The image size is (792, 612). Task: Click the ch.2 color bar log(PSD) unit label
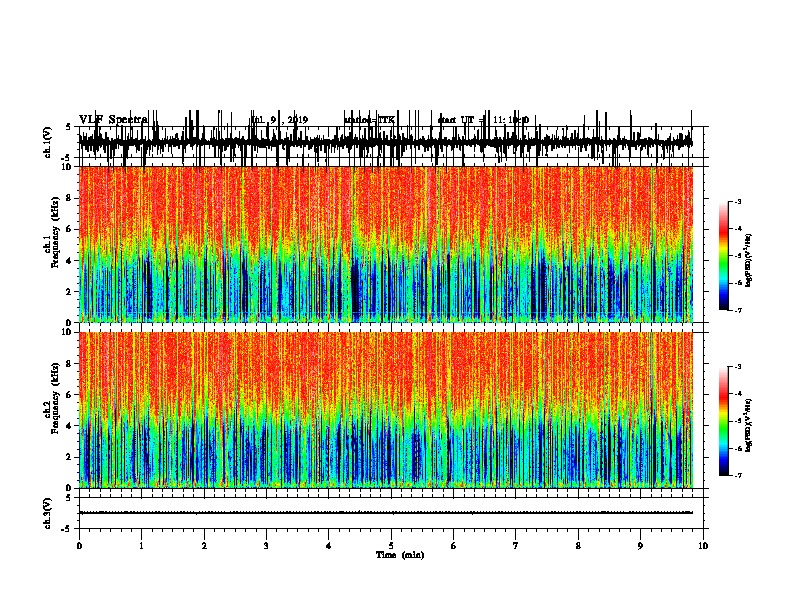tap(749, 426)
